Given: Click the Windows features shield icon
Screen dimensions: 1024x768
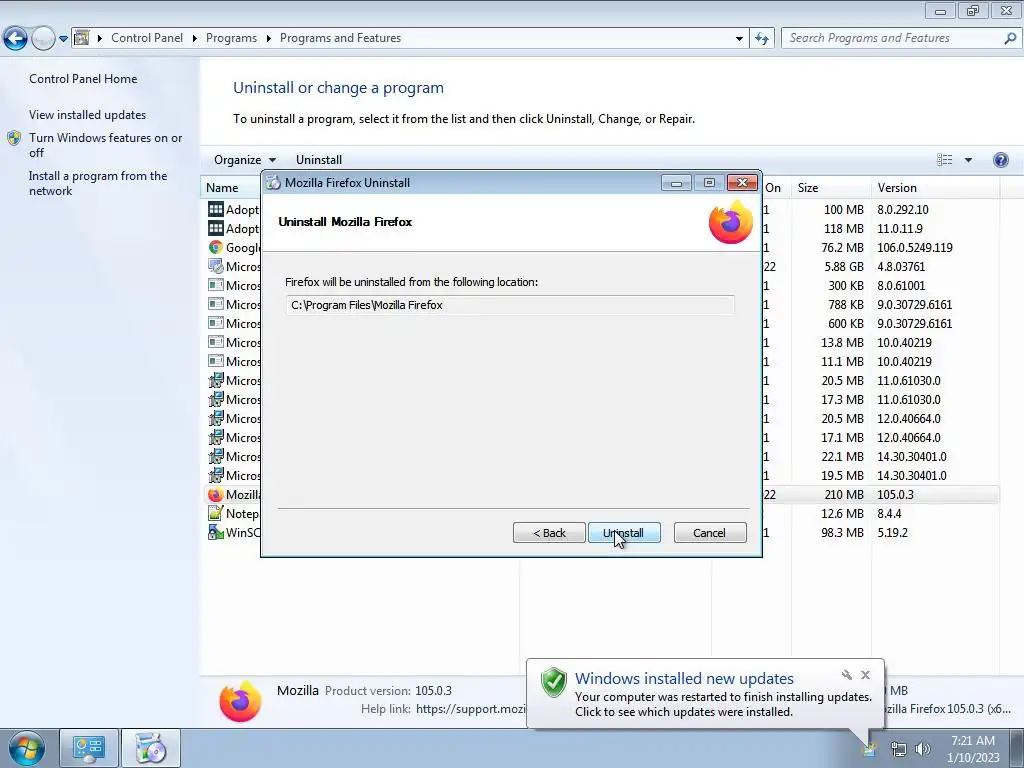Looking at the screenshot, I should (14, 138).
